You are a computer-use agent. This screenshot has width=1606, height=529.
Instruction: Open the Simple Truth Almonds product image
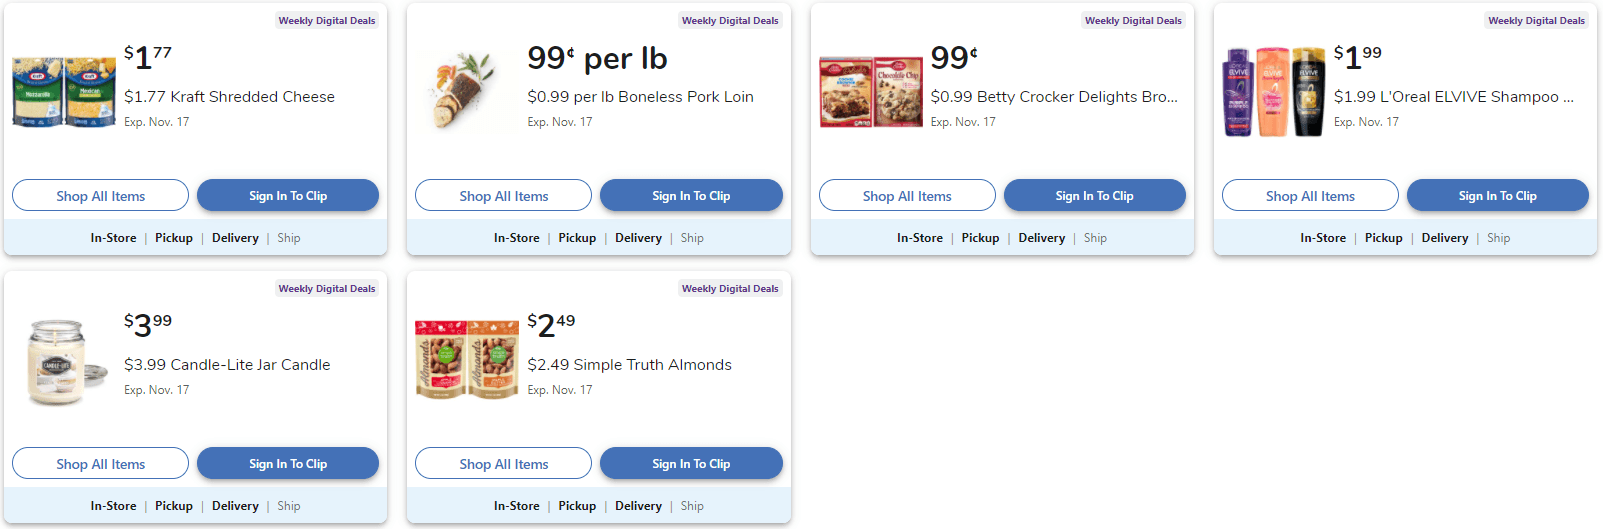coord(467,360)
